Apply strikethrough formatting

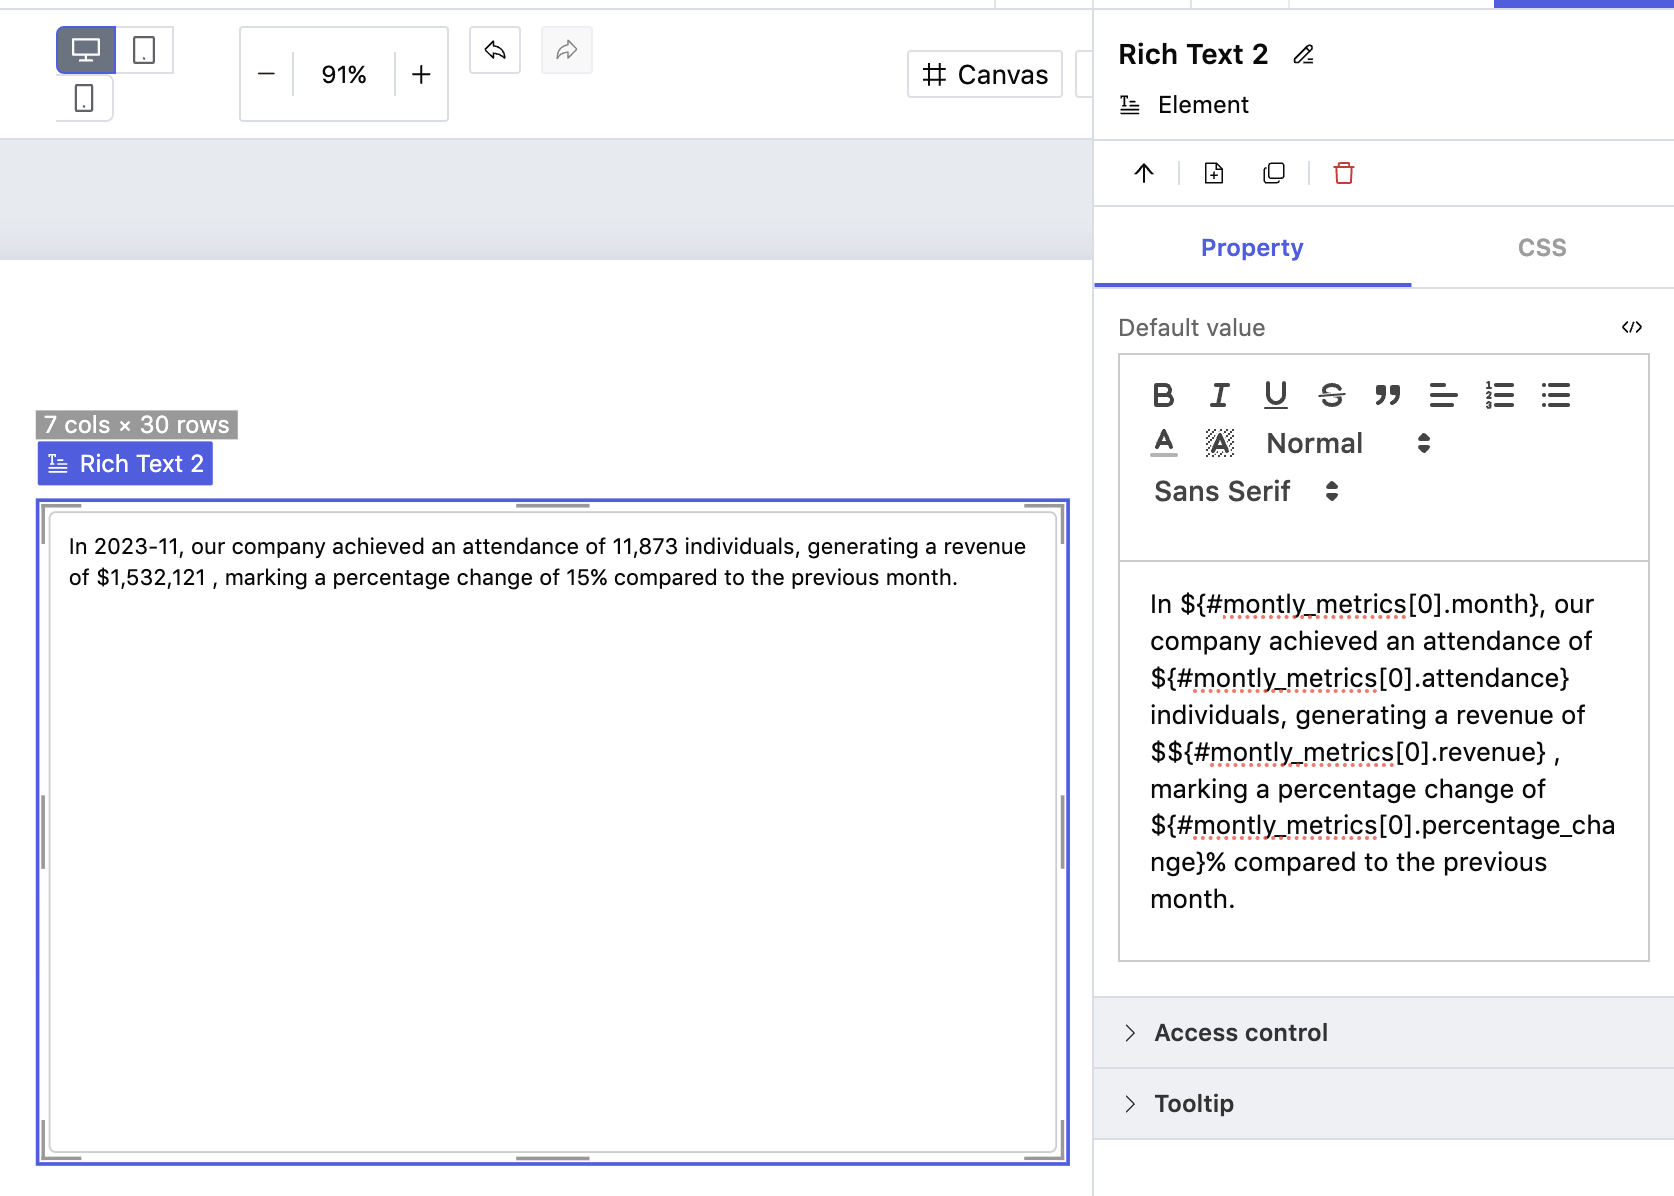pyautogui.click(x=1331, y=395)
